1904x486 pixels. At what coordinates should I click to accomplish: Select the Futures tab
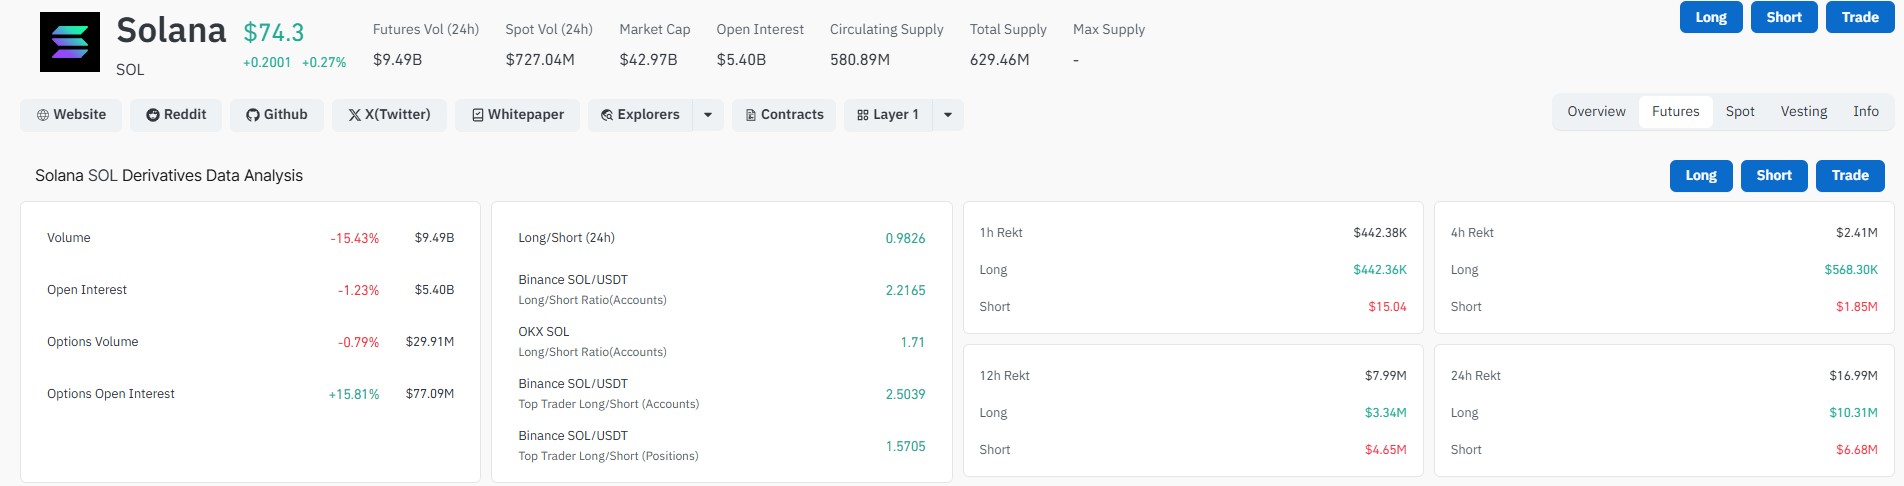coord(1676,112)
